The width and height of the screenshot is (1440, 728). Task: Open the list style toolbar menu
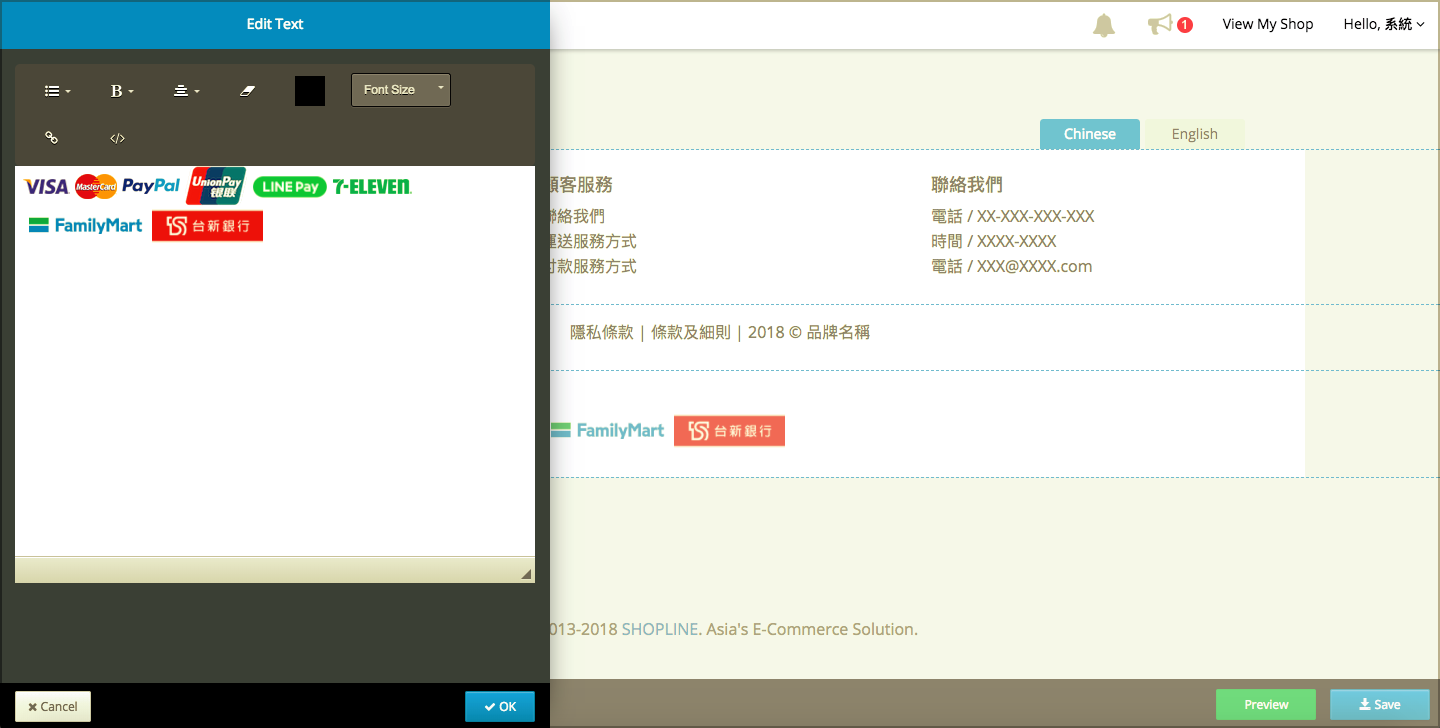57,91
